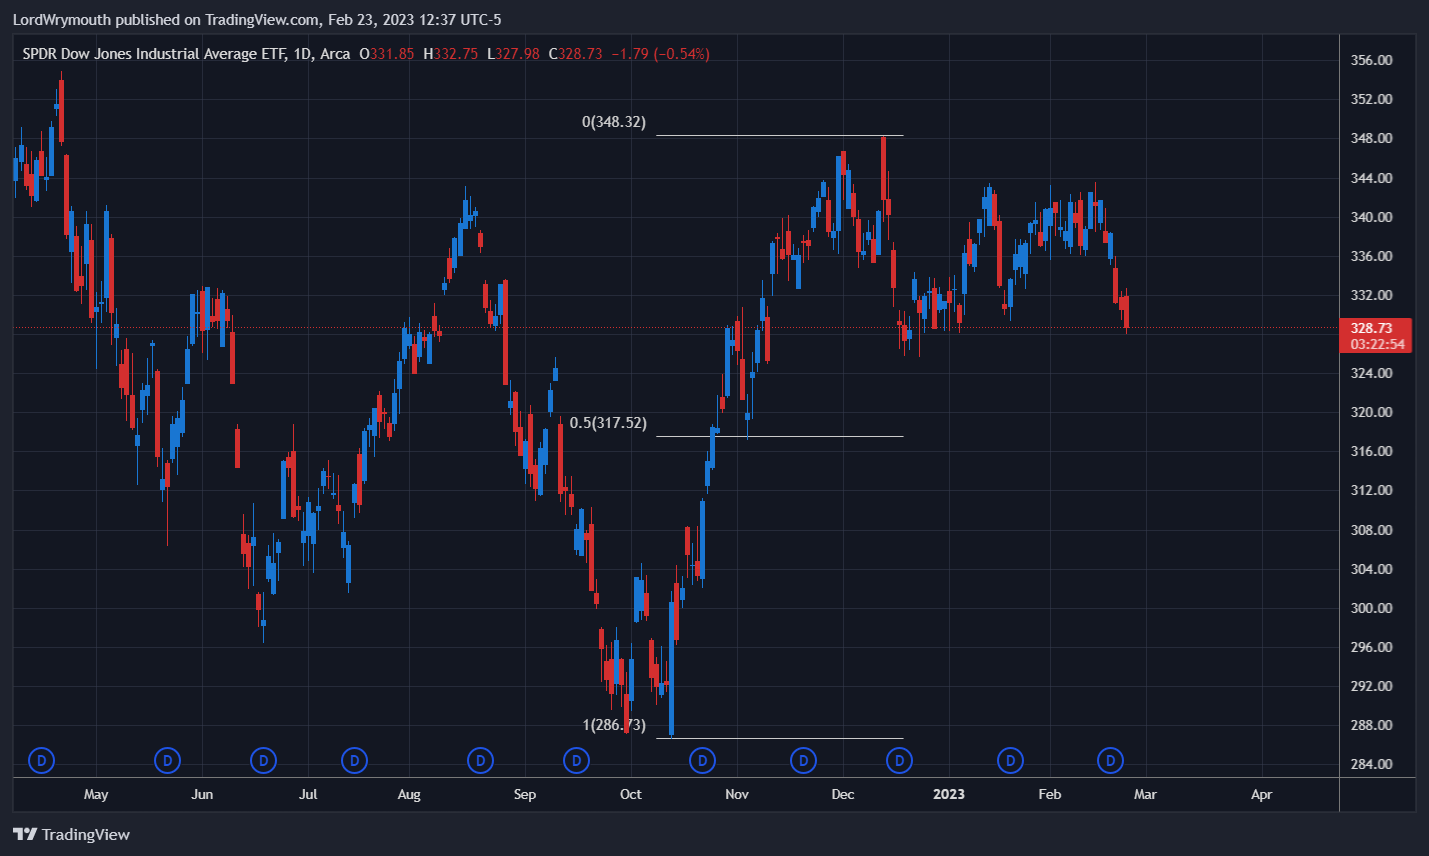Show the February dividend D marker
Screen dimensions: 1429x856
click(1110, 761)
